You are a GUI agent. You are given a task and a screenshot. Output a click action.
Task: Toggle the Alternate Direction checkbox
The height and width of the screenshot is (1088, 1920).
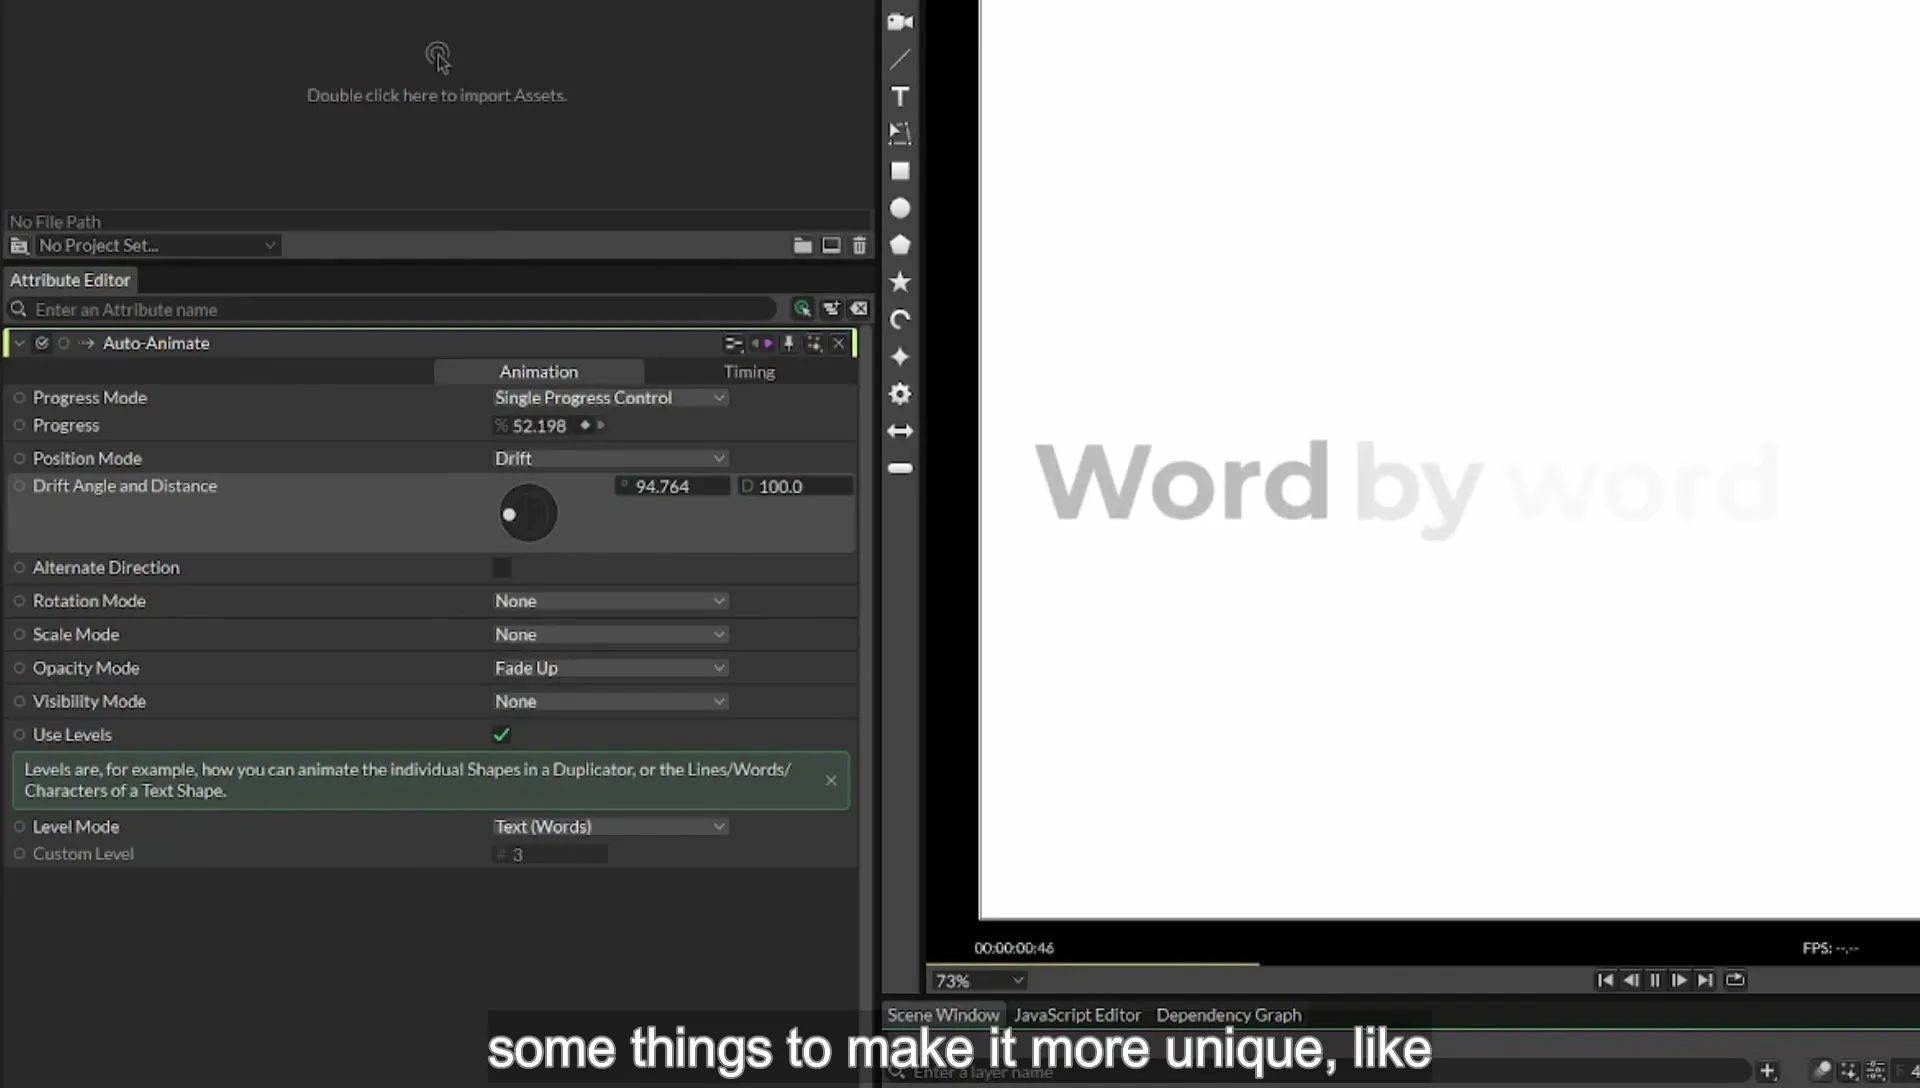(x=501, y=568)
